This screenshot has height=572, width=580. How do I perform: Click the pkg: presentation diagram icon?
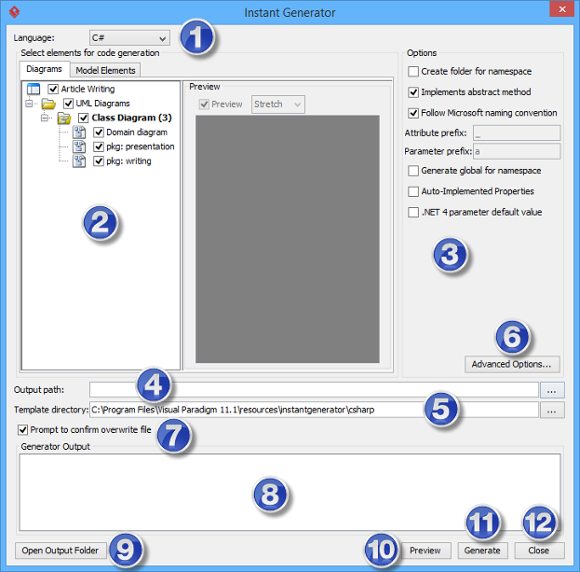(79, 147)
